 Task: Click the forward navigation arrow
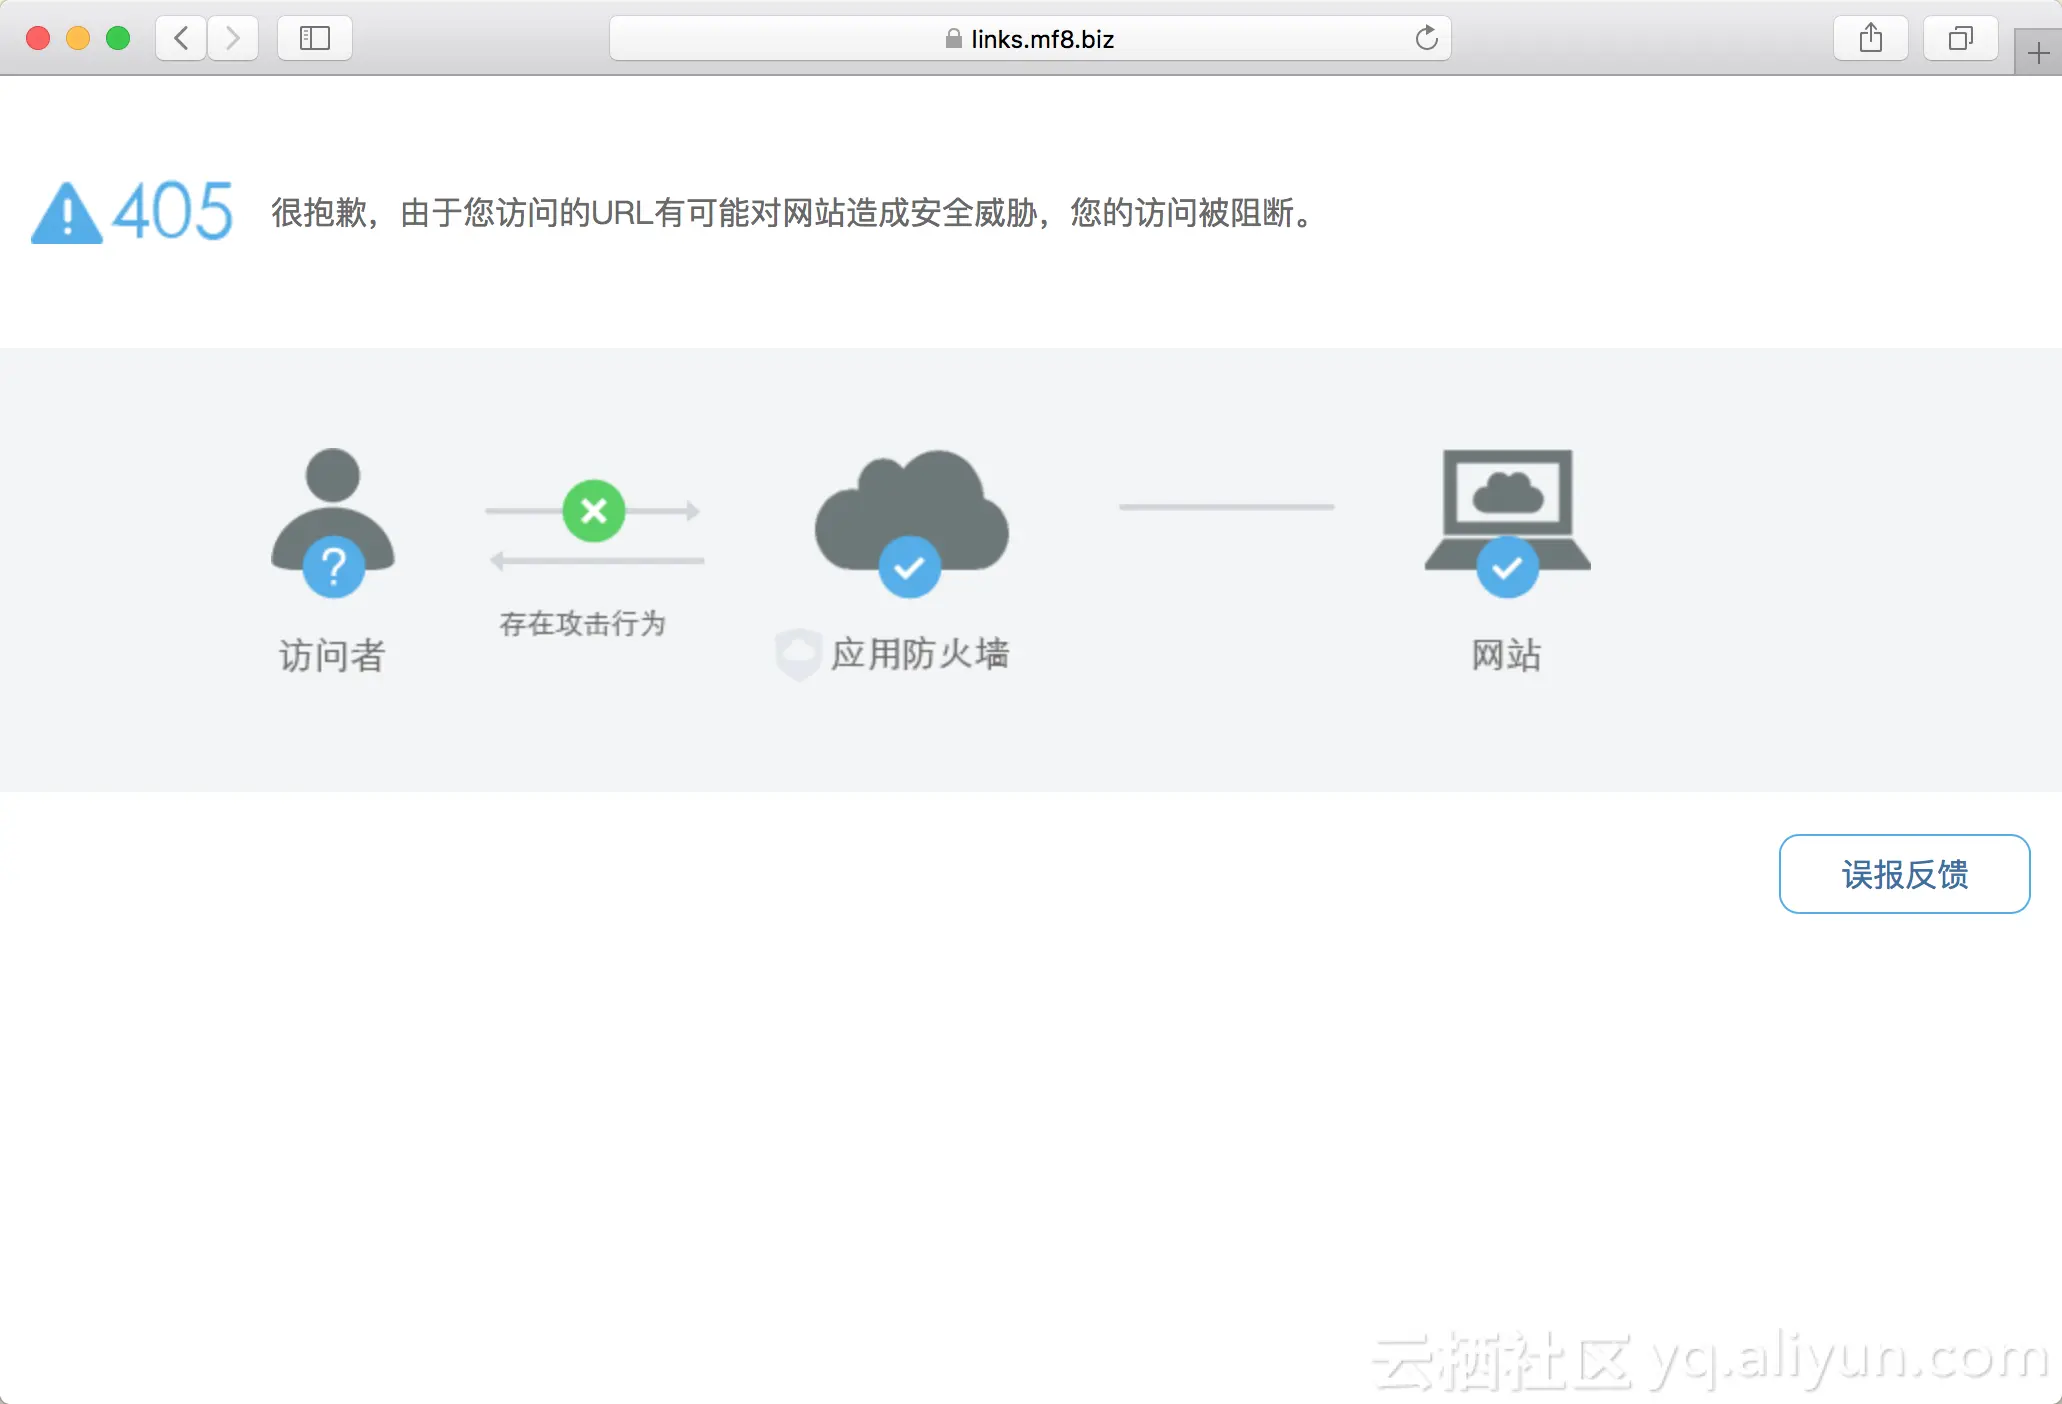click(x=233, y=38)
